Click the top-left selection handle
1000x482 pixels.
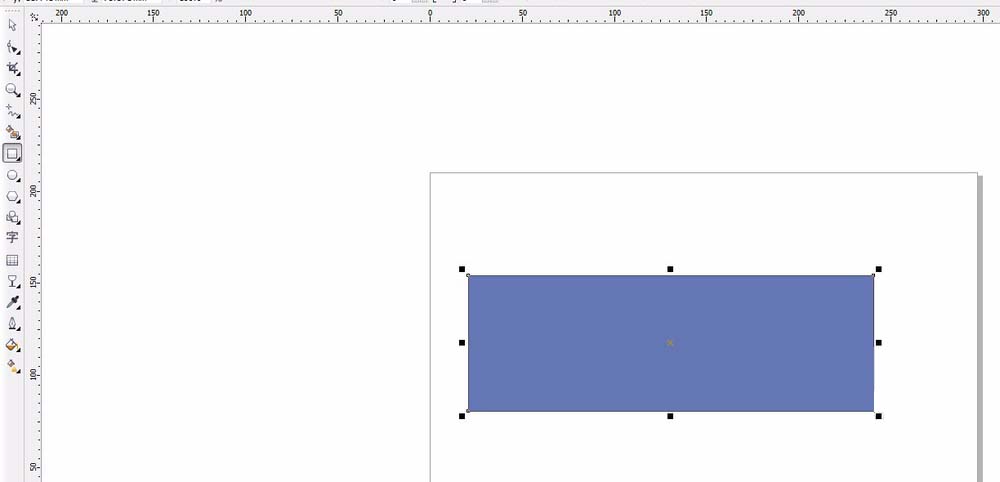click(x=462, y=269)
